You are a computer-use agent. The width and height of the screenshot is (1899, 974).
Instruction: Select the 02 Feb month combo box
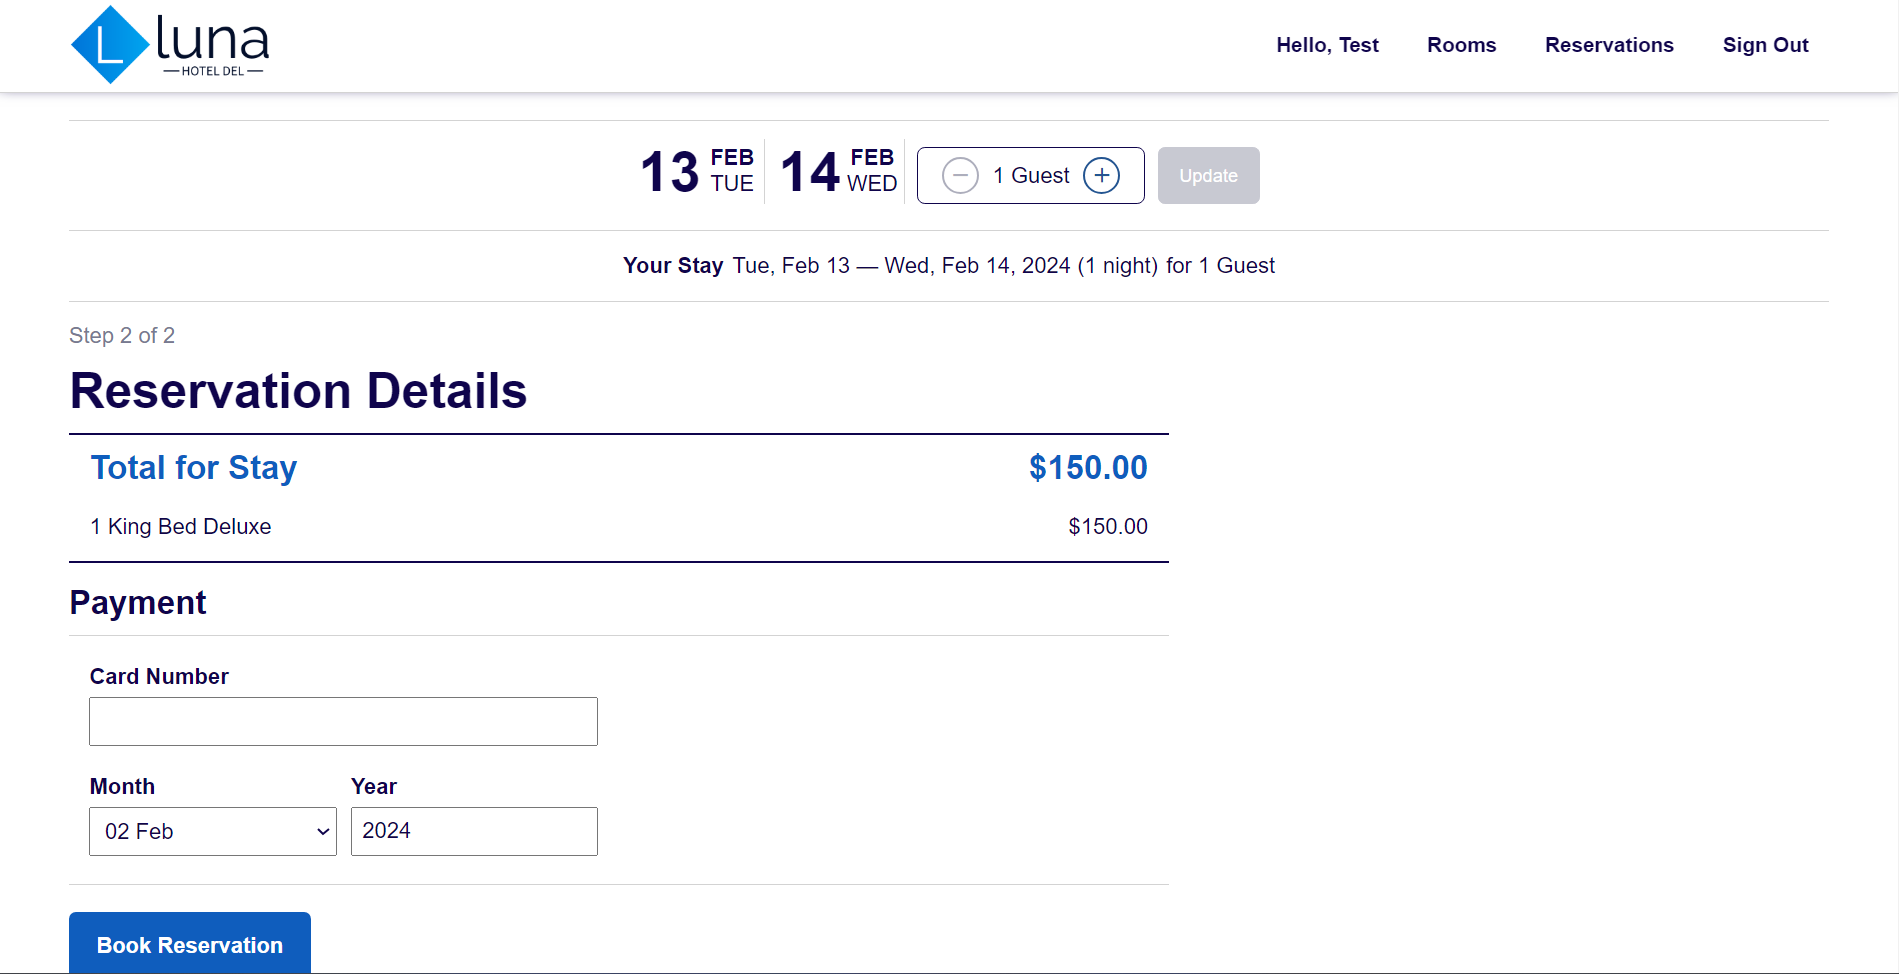pos(213,832)
